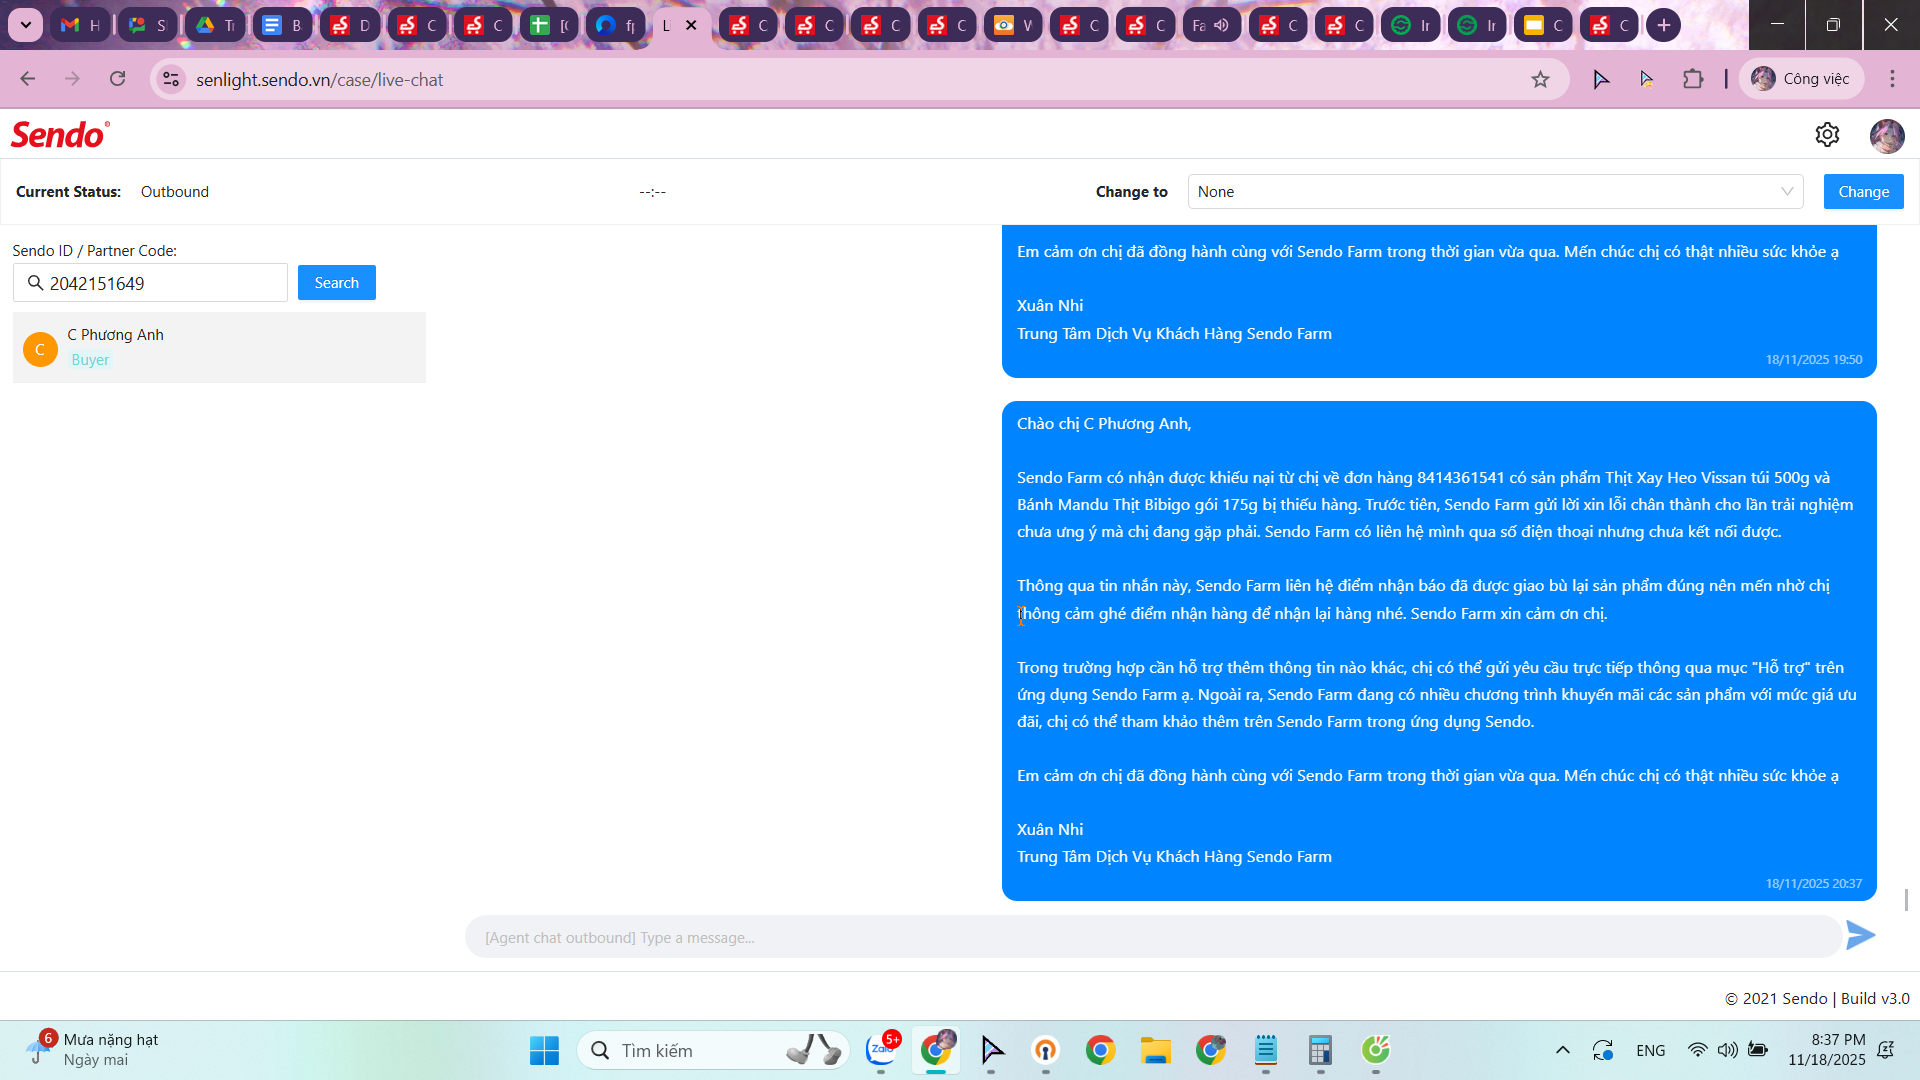The height and width of the screenshot is (1080, 1920).
Task: Click the send message arrow icon
Action: 1860,936
